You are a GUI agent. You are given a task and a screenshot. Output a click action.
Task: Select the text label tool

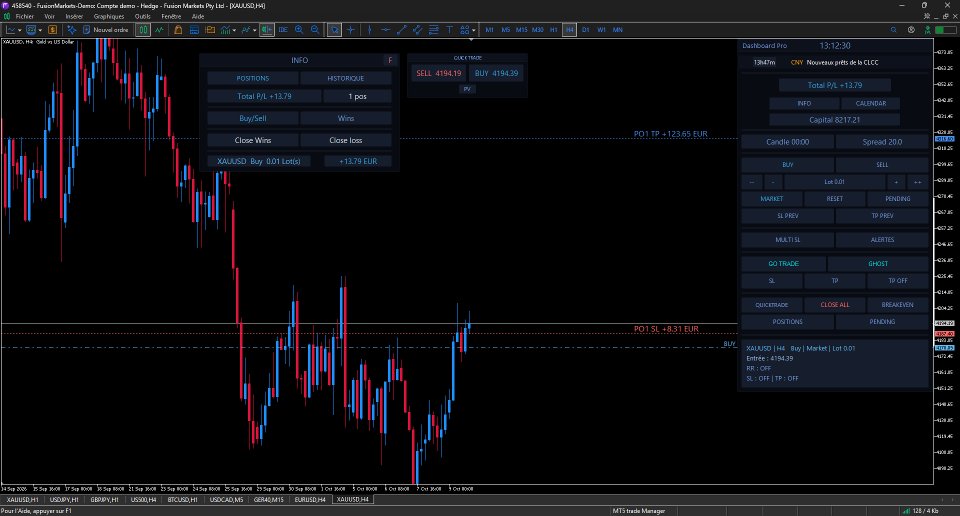449,29
